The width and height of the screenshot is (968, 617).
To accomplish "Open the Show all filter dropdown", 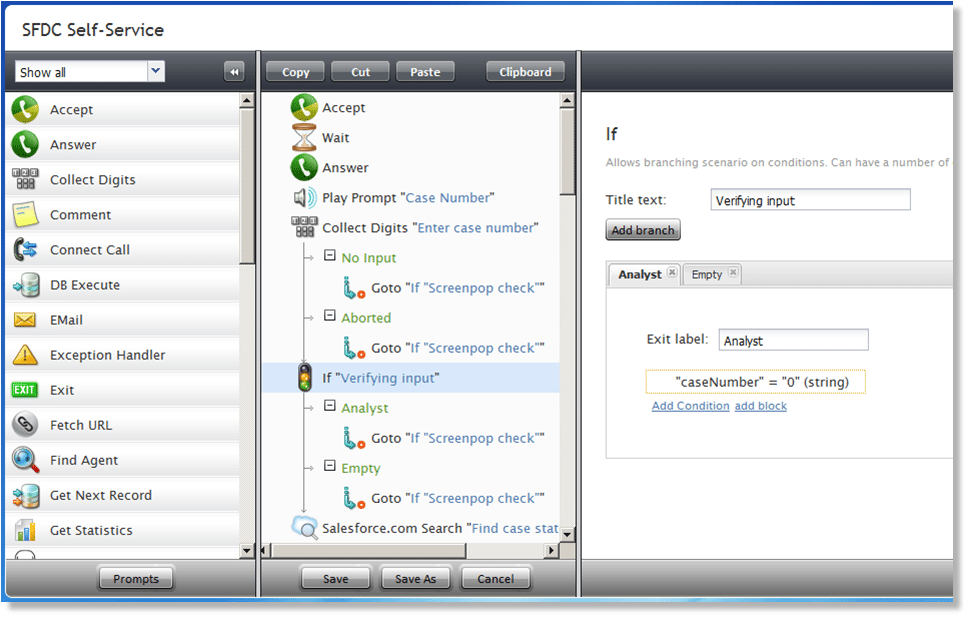I will (156, 71).
